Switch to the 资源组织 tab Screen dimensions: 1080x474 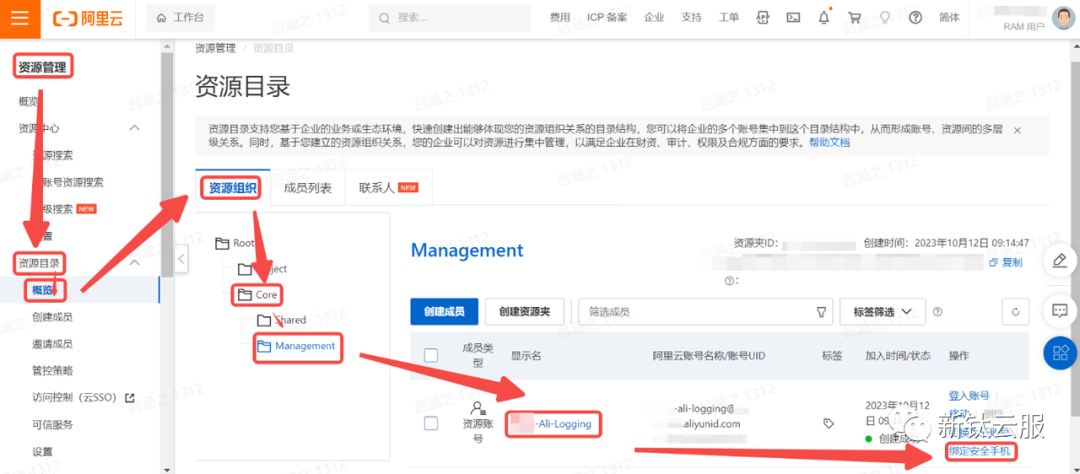tap(233, 188)
